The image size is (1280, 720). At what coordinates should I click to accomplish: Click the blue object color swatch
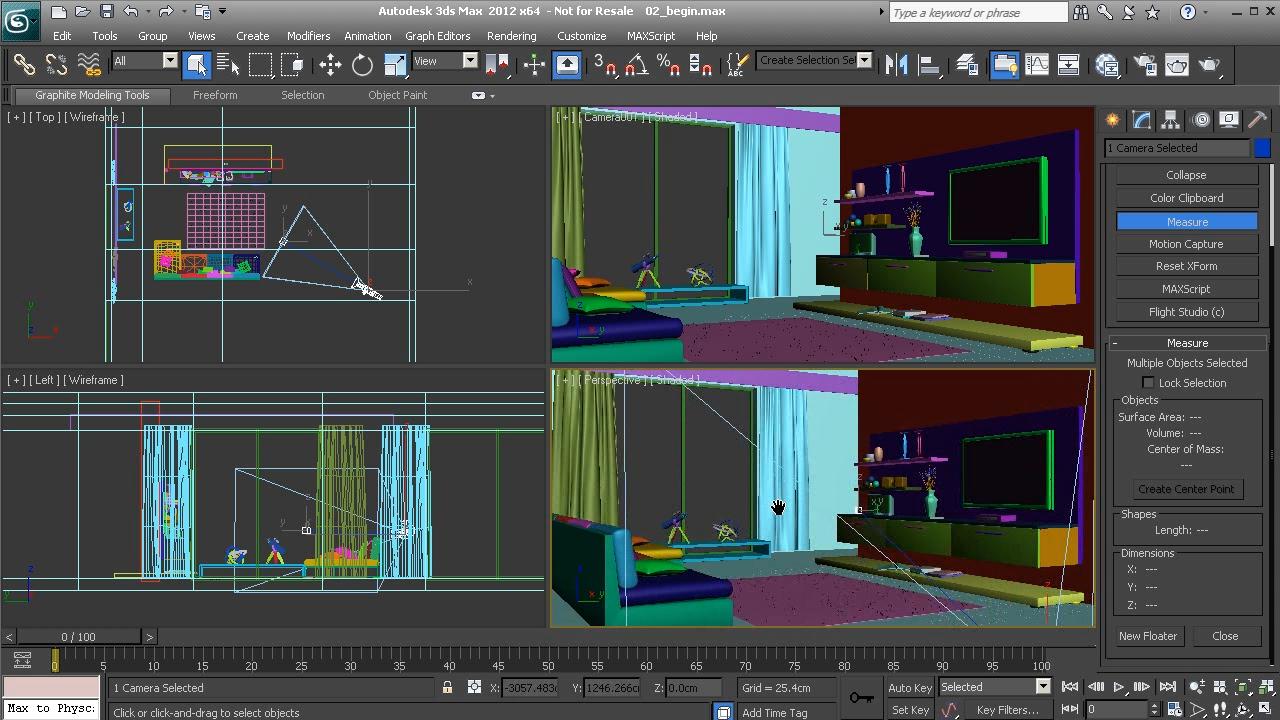point(1262,148)
